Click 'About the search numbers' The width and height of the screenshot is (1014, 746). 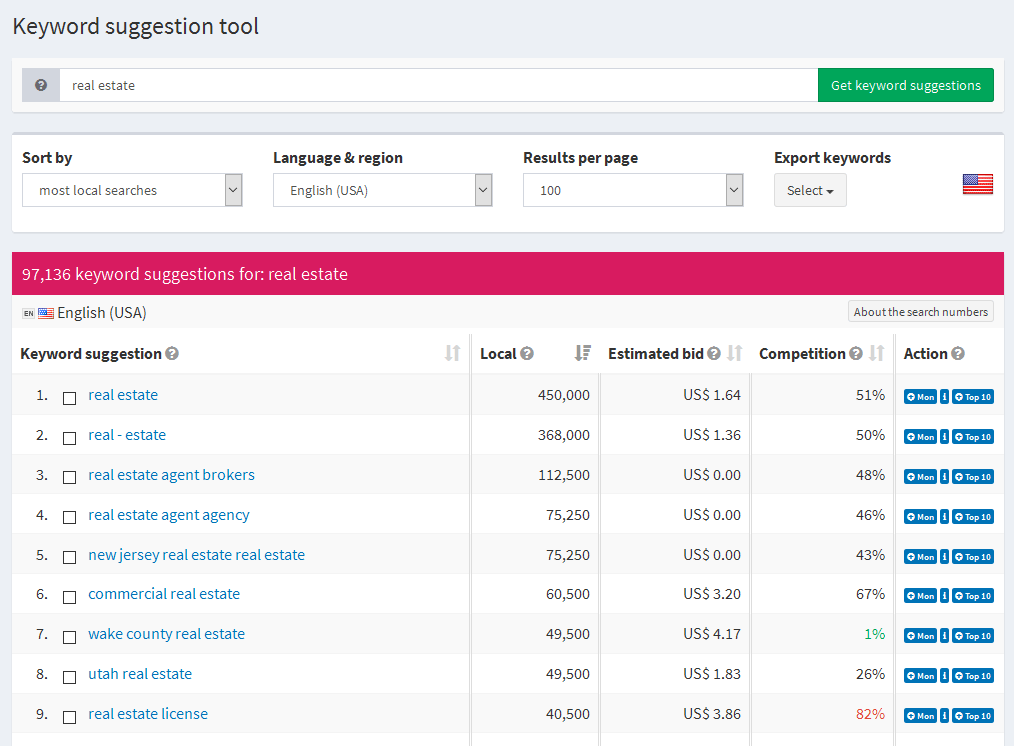920,311
